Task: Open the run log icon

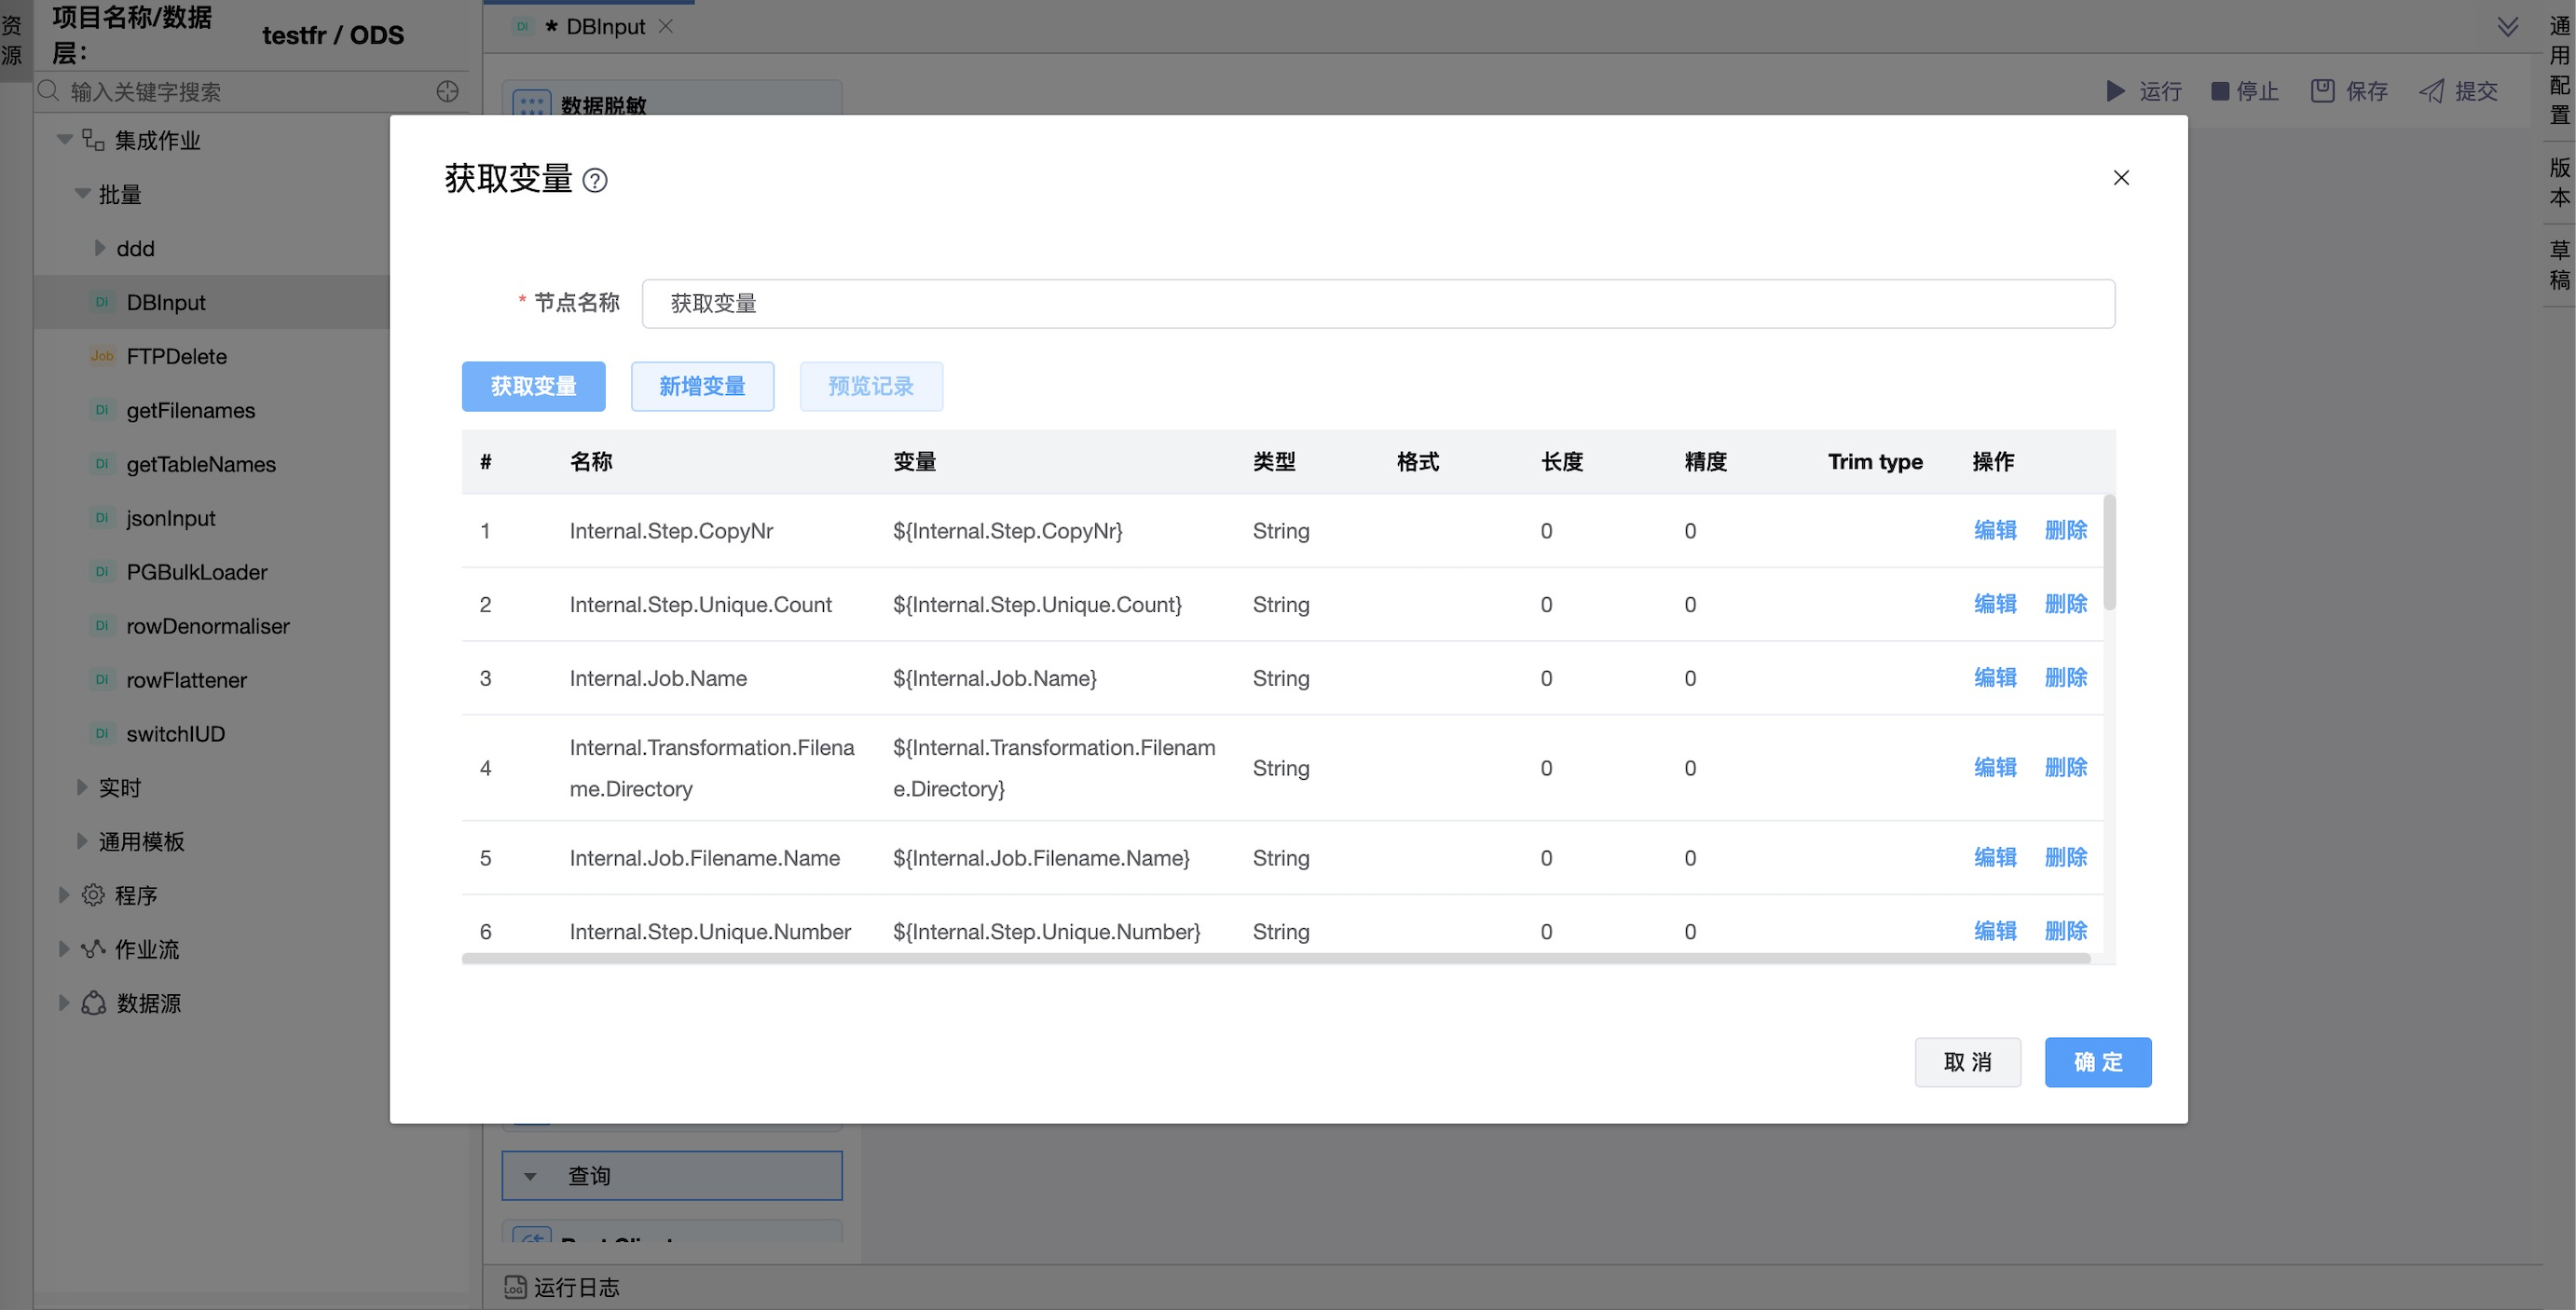Action: [x=514, y=1287]
